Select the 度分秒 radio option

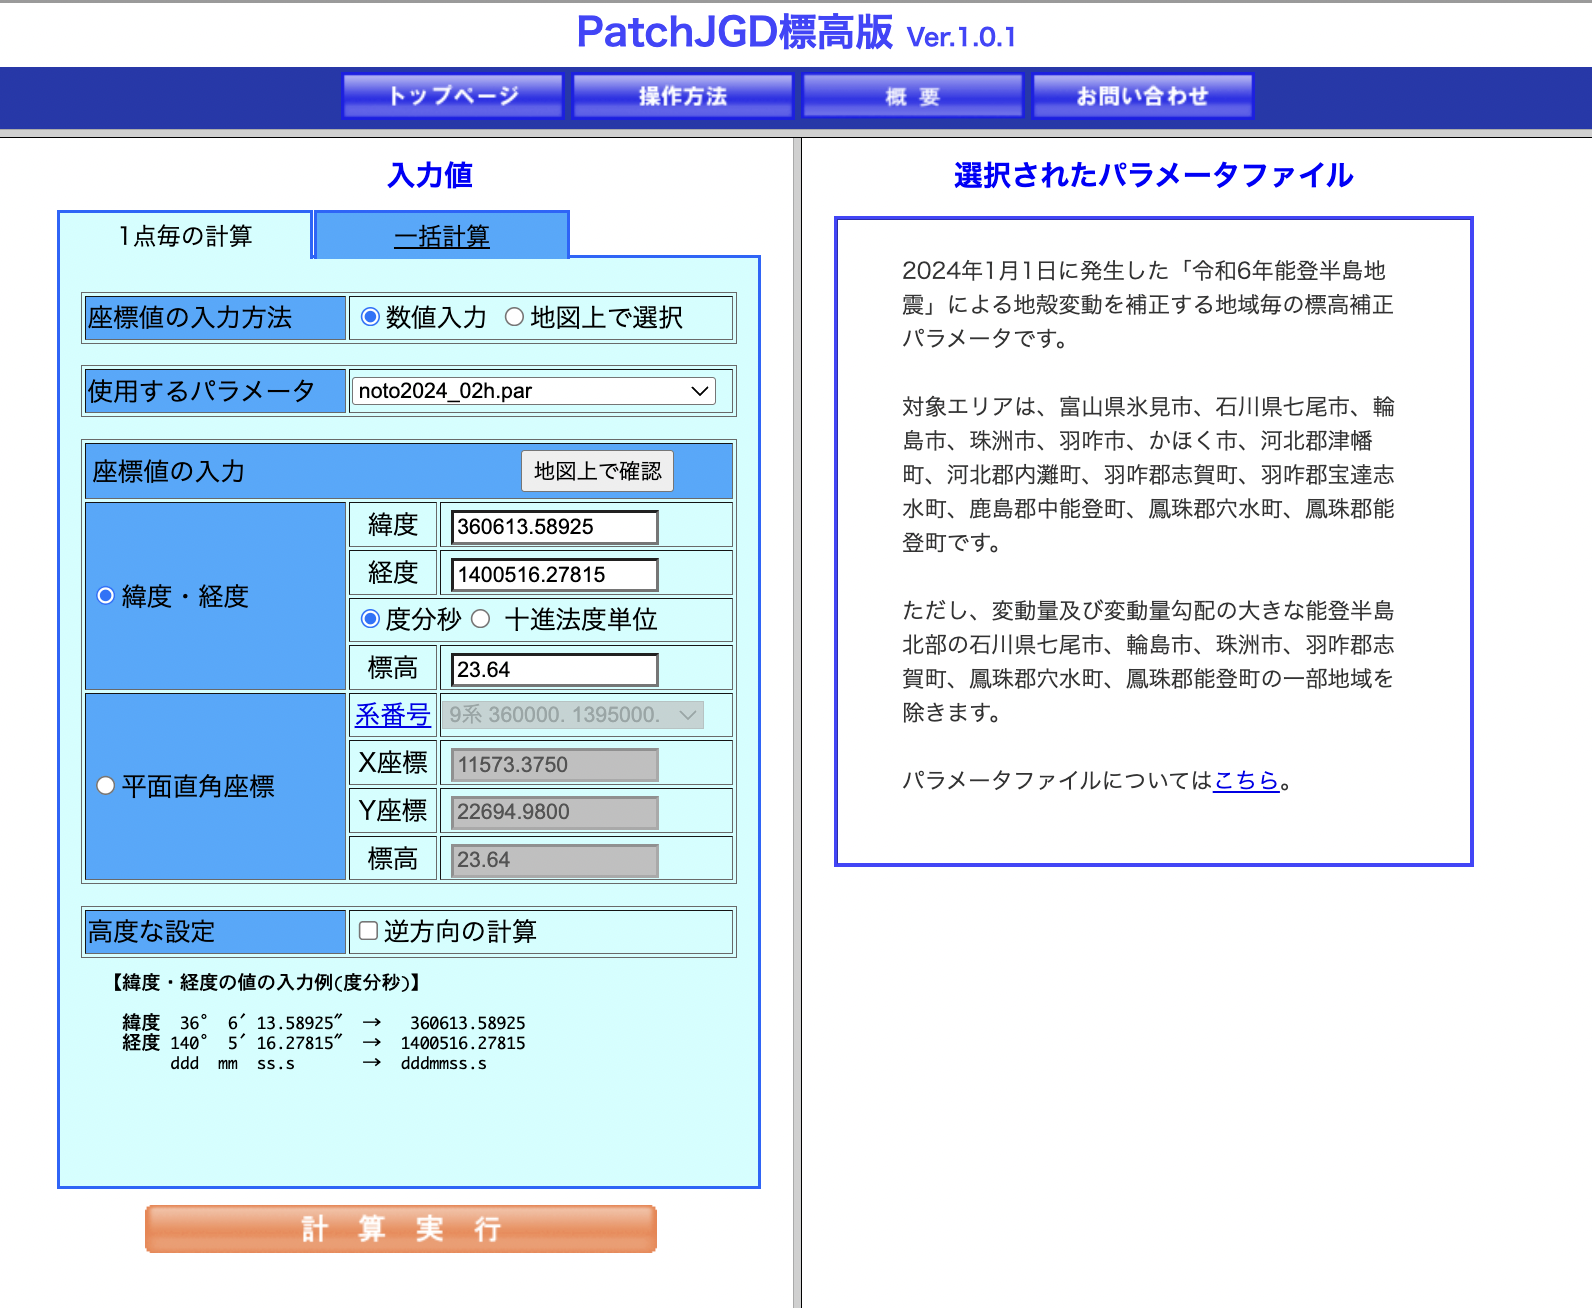tap(371, 619)
